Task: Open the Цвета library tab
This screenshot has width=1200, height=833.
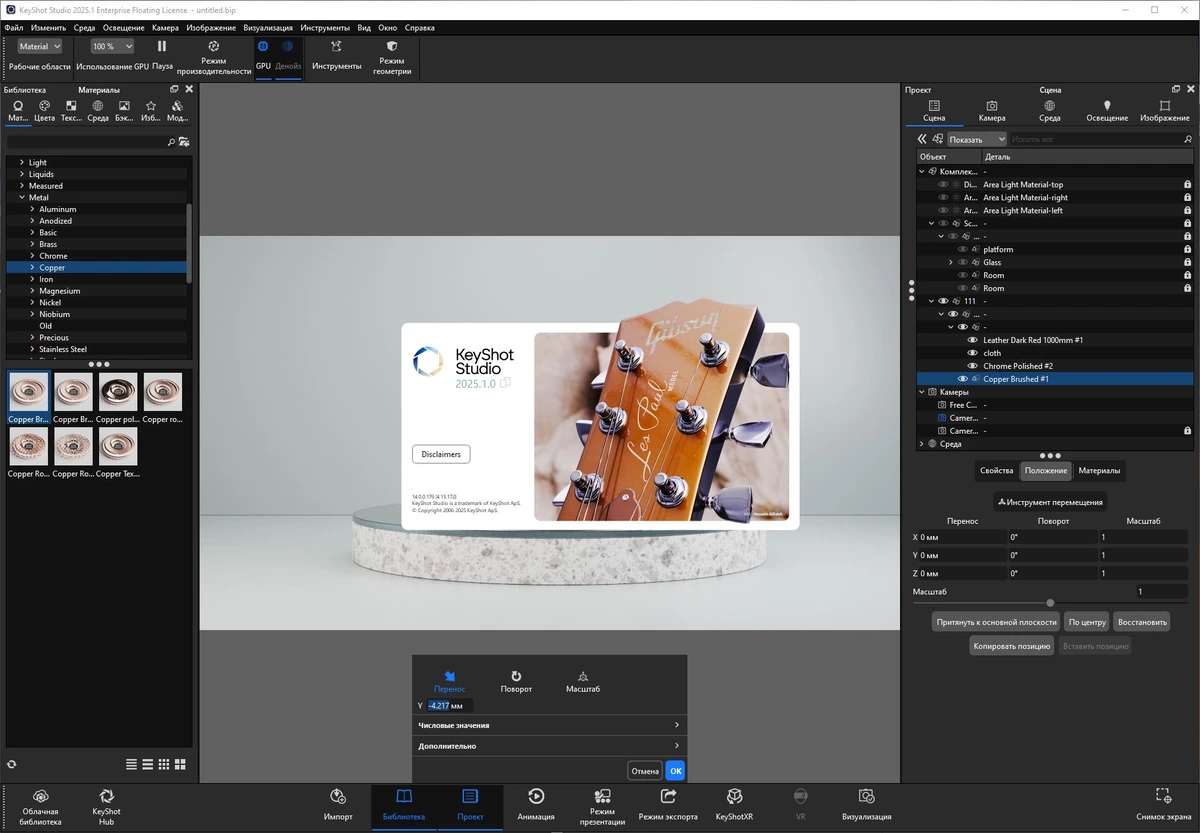Action: tap(44, 111)
